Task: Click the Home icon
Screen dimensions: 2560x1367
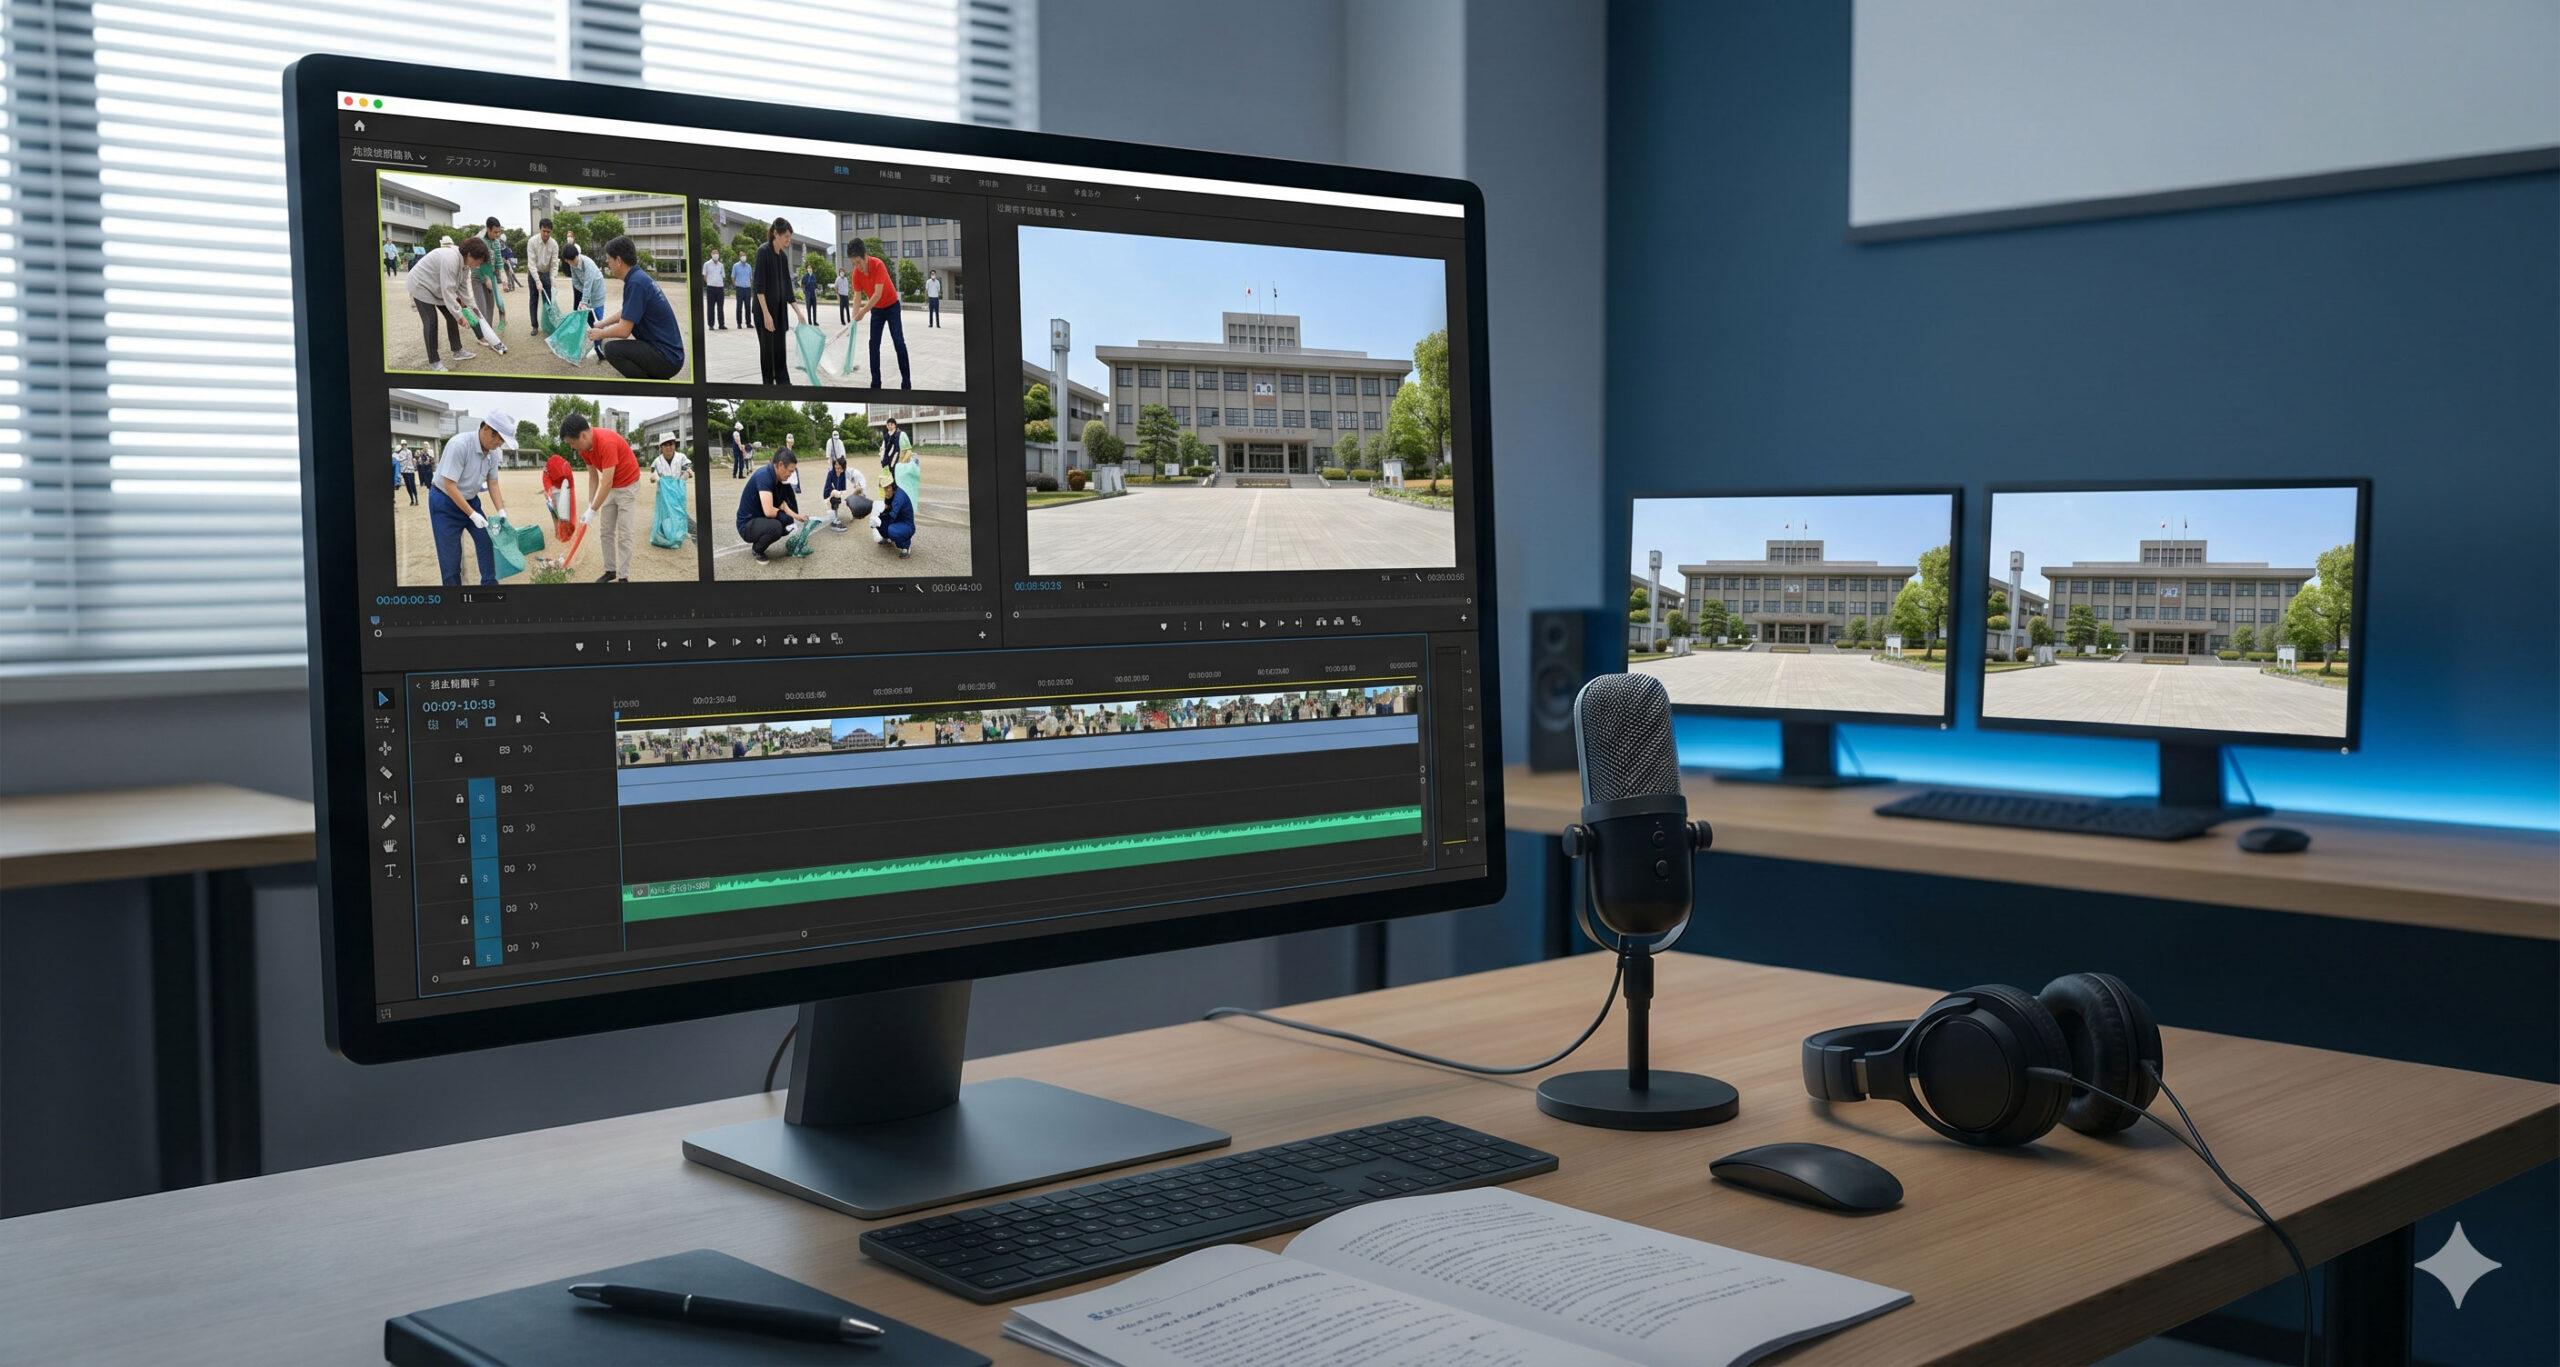Action: click(359, 126)
